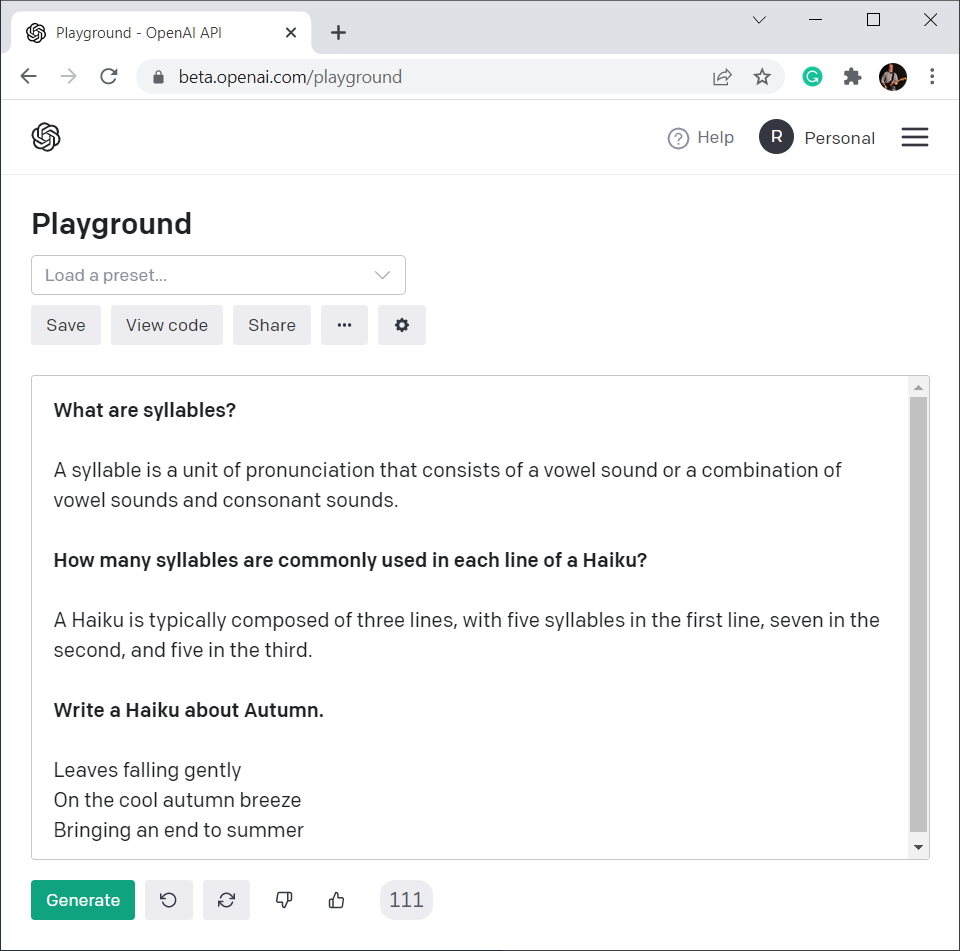960x951 pixels.
Task: Click the line 'On the cool autumn breeze'
Action: [x=178, y=800]
